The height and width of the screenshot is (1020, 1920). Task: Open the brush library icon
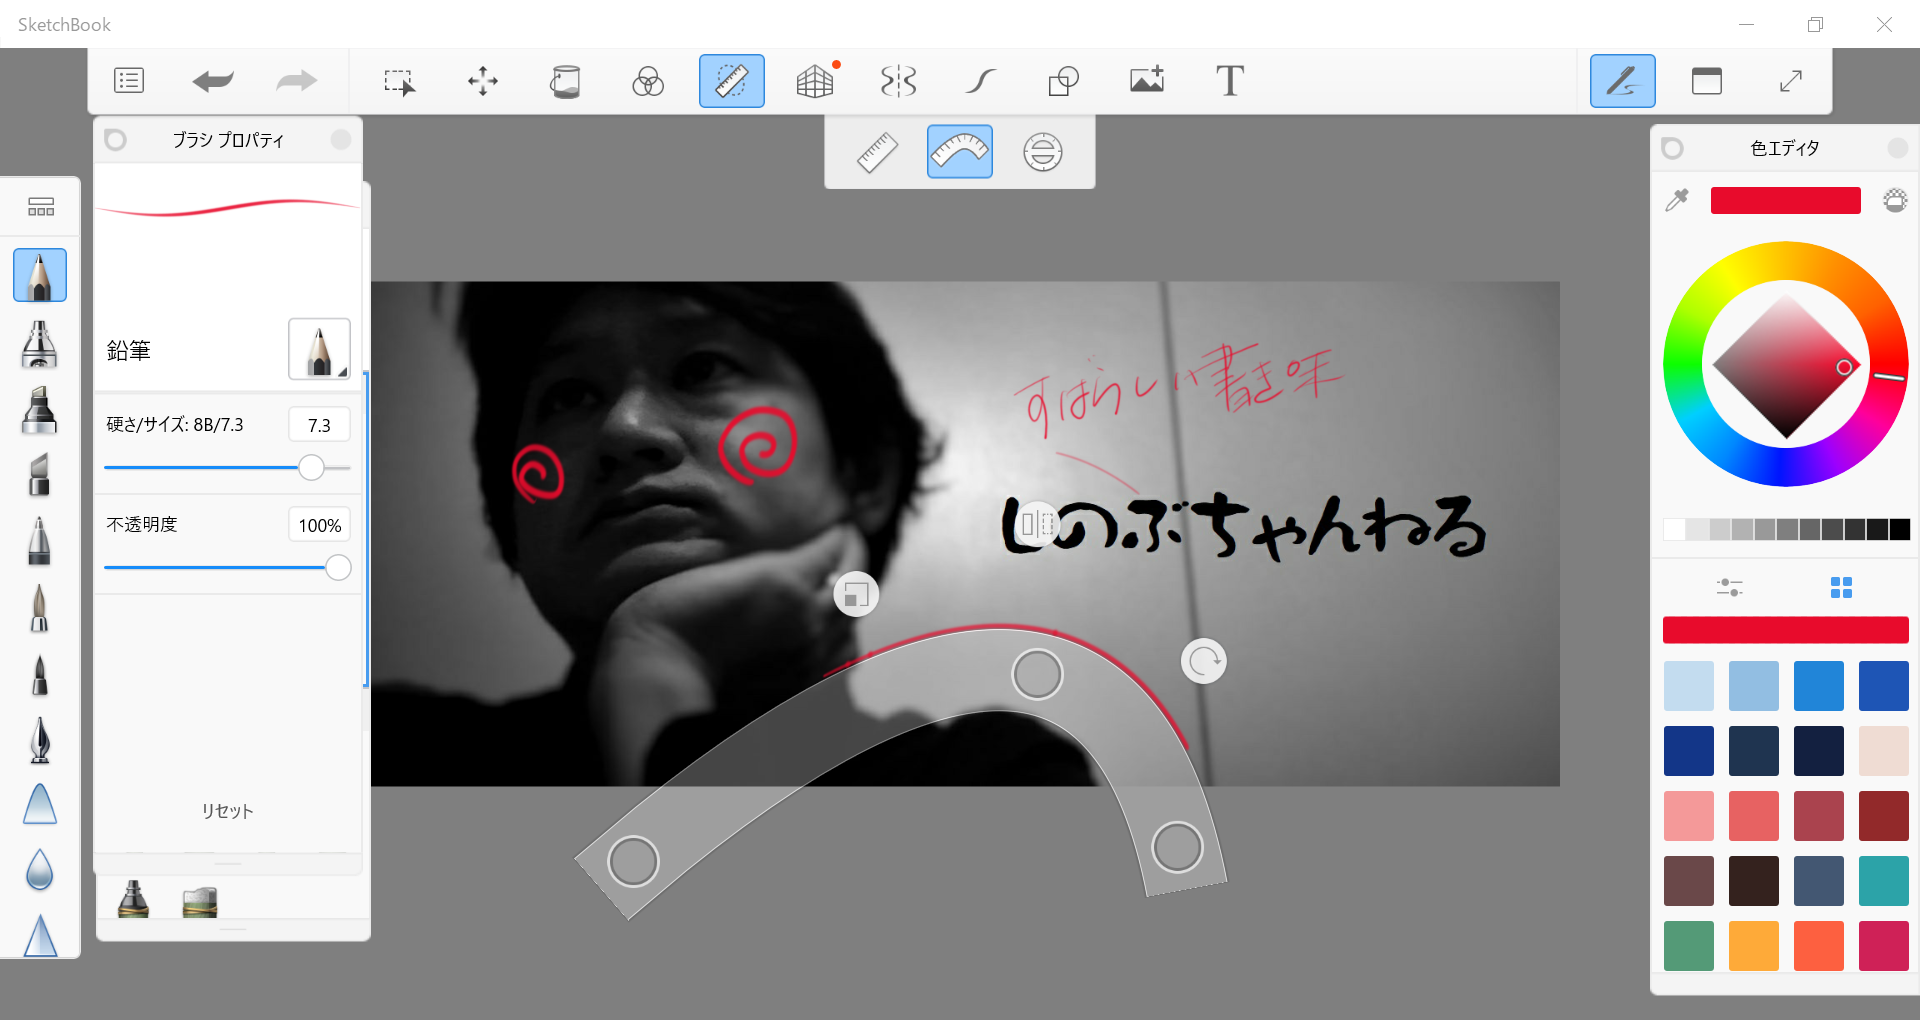point(41,207)
